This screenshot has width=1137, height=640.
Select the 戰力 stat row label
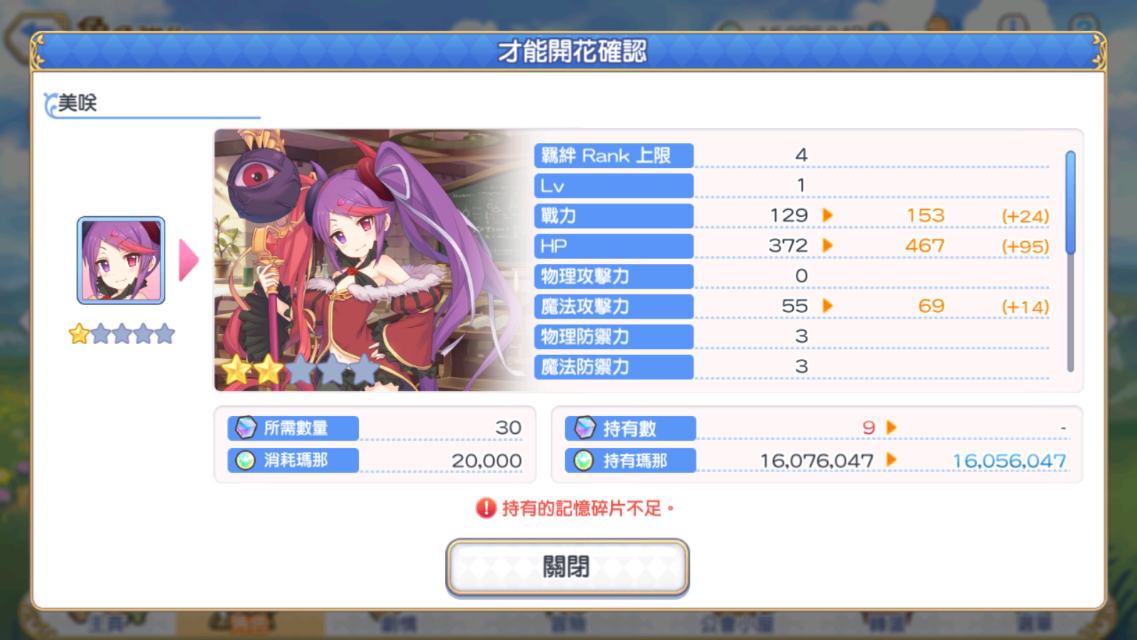click(x=613, y=216)
